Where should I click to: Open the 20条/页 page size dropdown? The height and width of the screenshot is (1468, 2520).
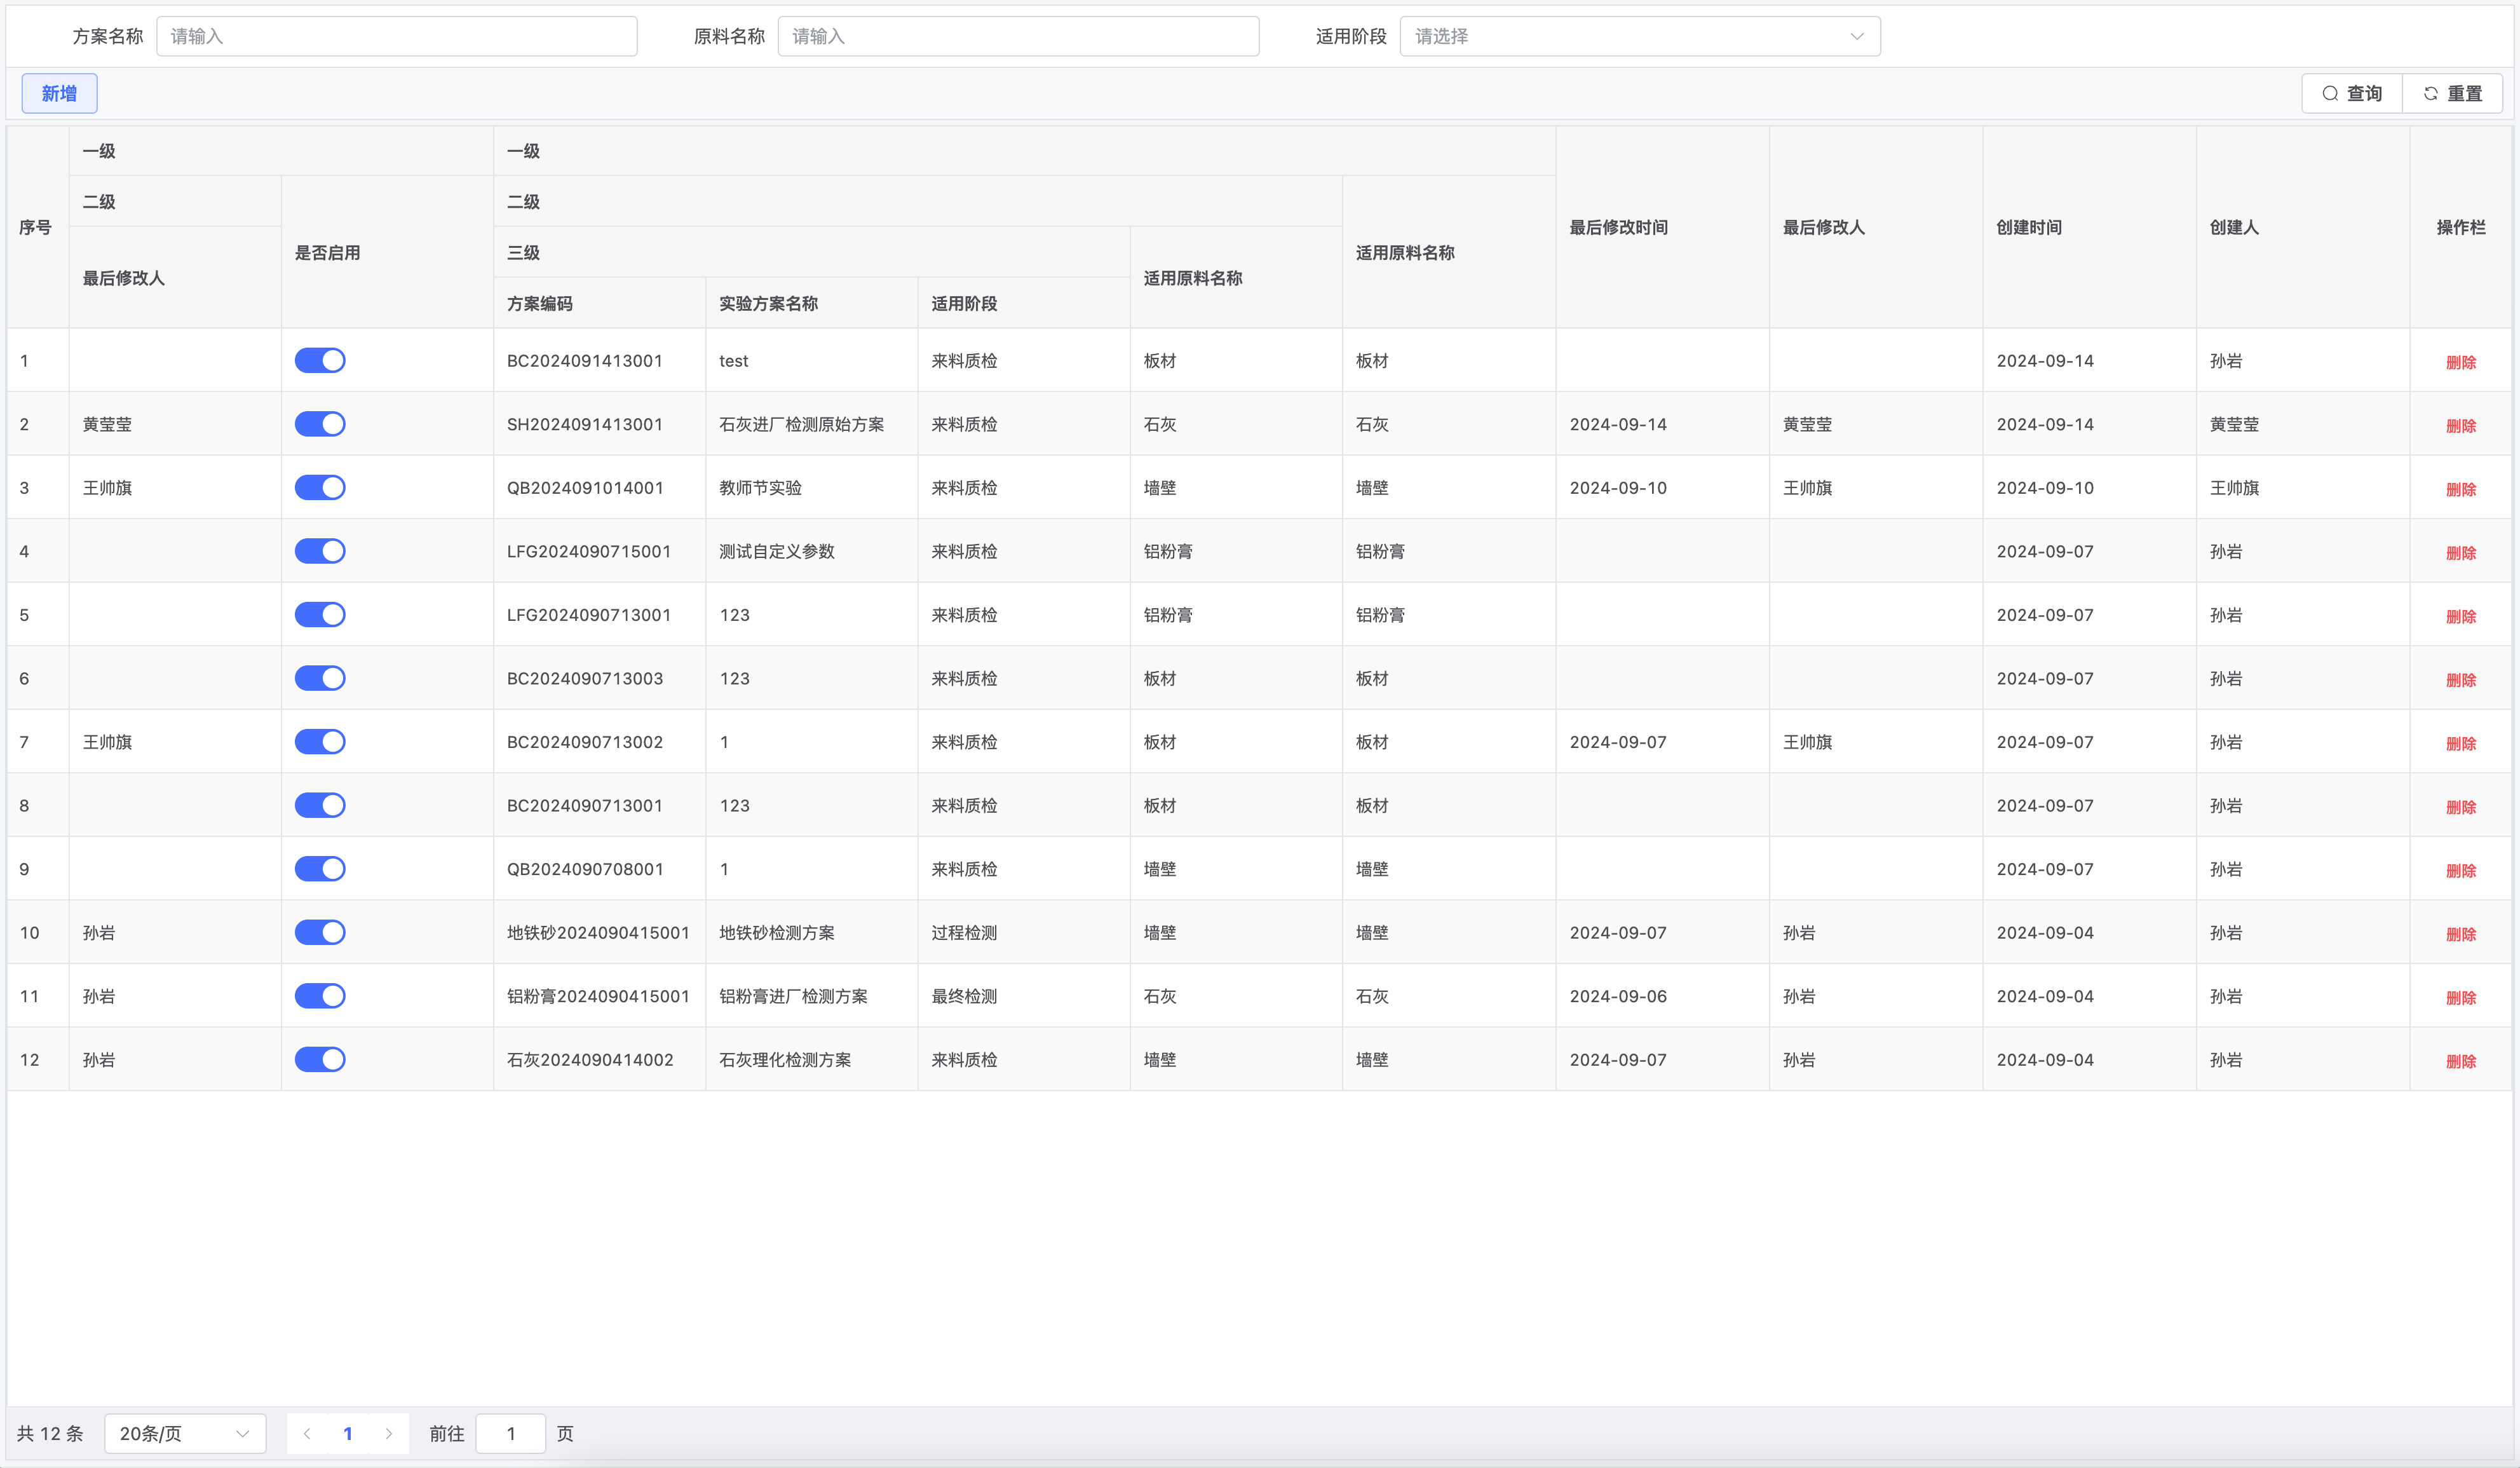pos(185,1433)
